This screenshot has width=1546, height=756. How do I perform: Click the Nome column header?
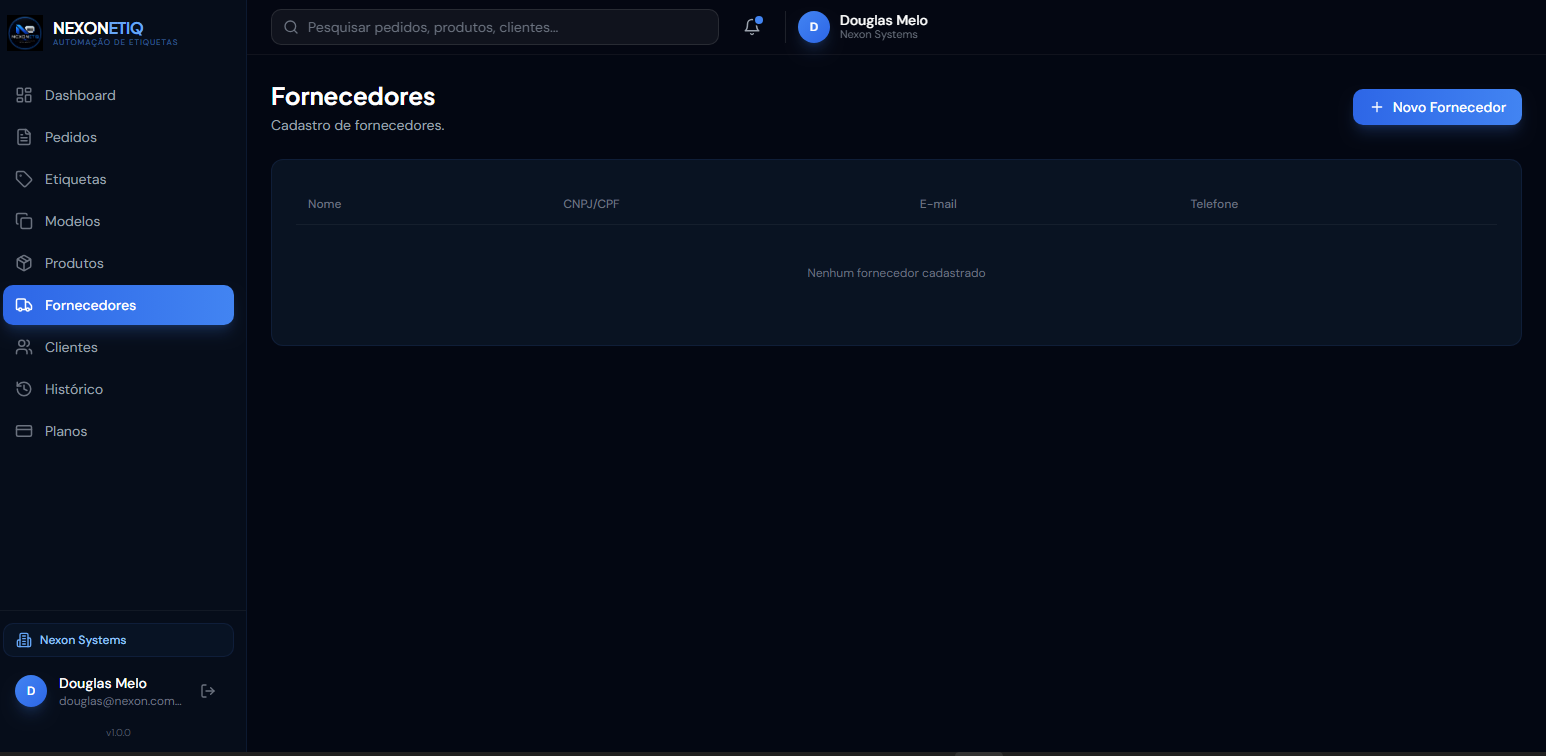(x=325, y=204)
